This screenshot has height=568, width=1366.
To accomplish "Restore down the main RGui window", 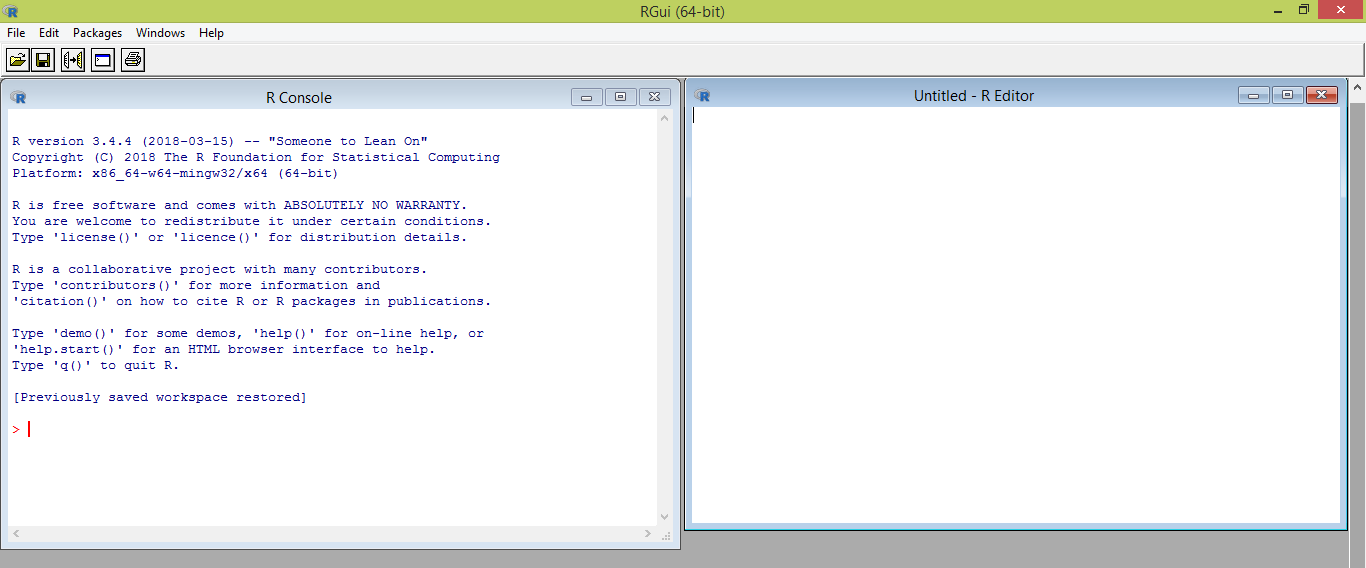I will 1304,10.
